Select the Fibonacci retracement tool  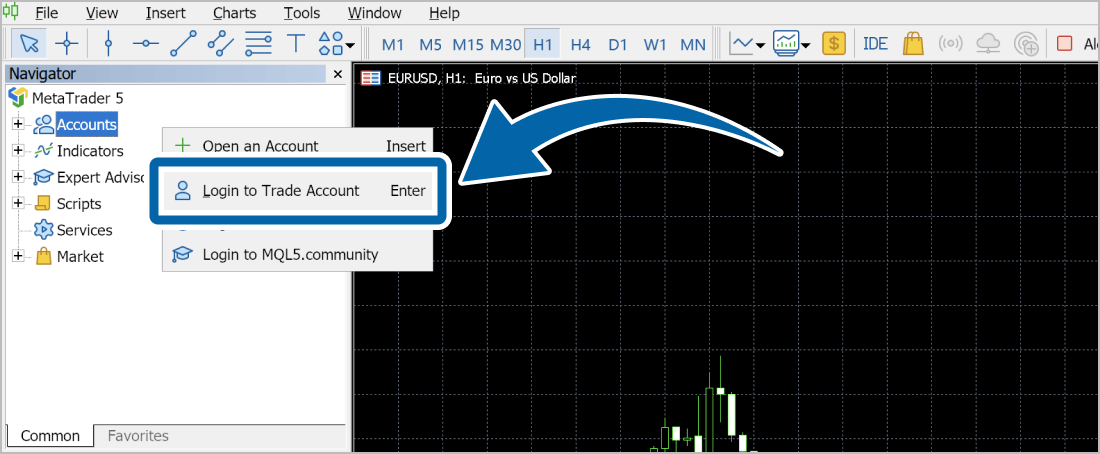(x=259, y=44)
